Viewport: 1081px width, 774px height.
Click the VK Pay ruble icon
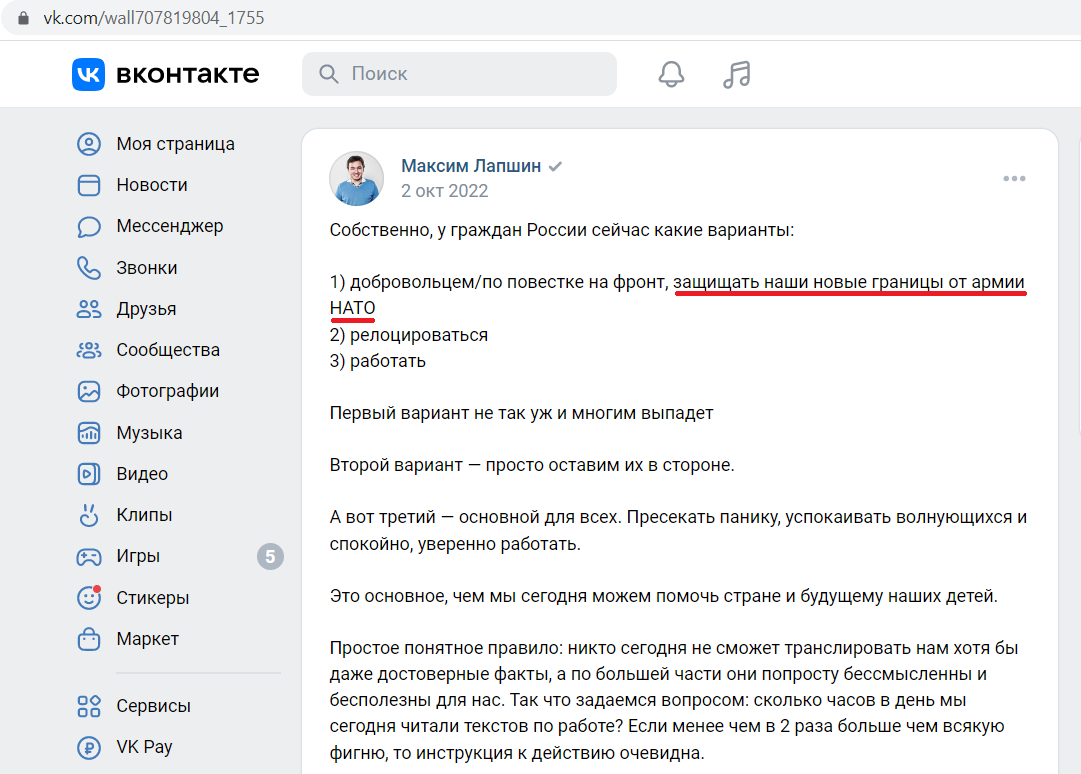pos(89,747)
